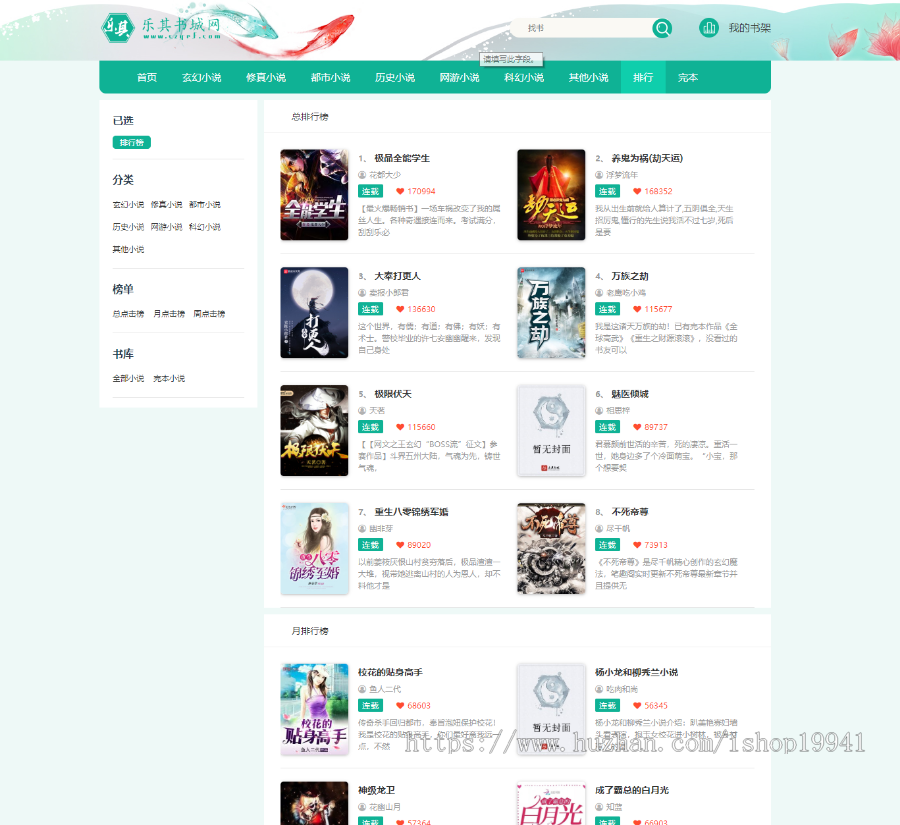Open 完本小说 under 书库
This screenshot has width=900, height=825.
tap(169, 378)
